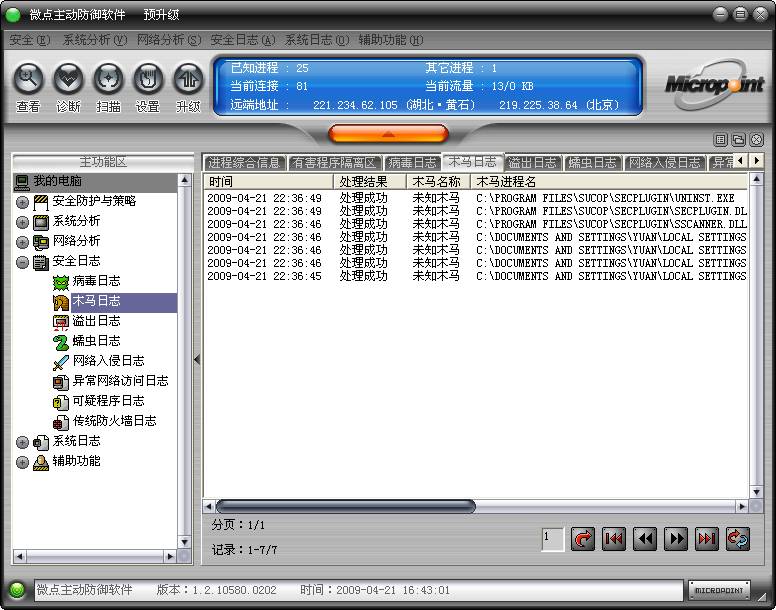Click the small round X icon above tabs
The image size is (776, 610).
(x=757, y=140)
